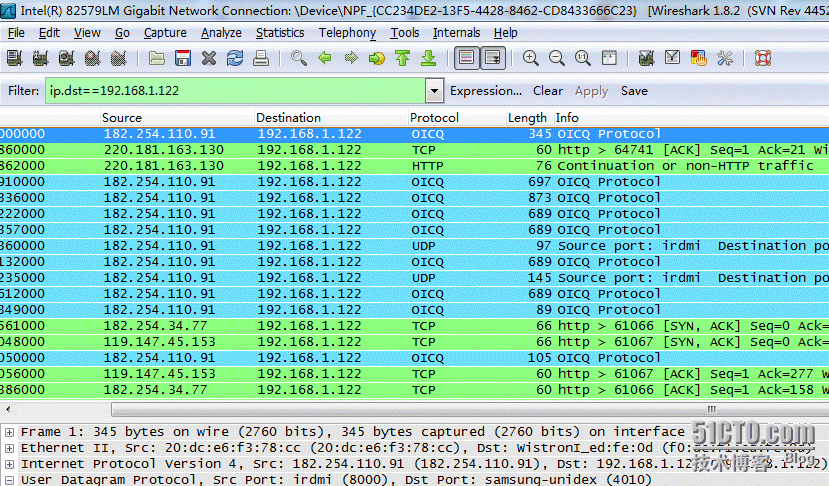Save the current filter
Screen dimensions: 829x486
pos(634,91)
